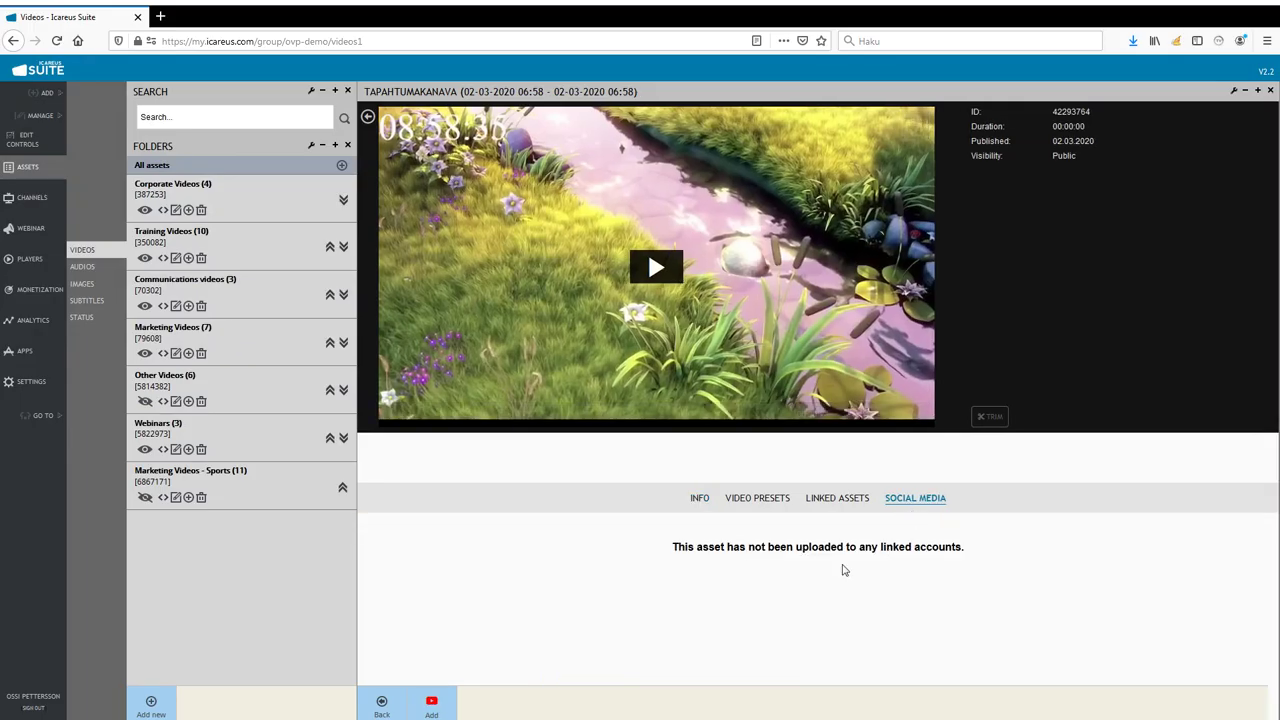Move Training Videos folder down

click(343, 247)
